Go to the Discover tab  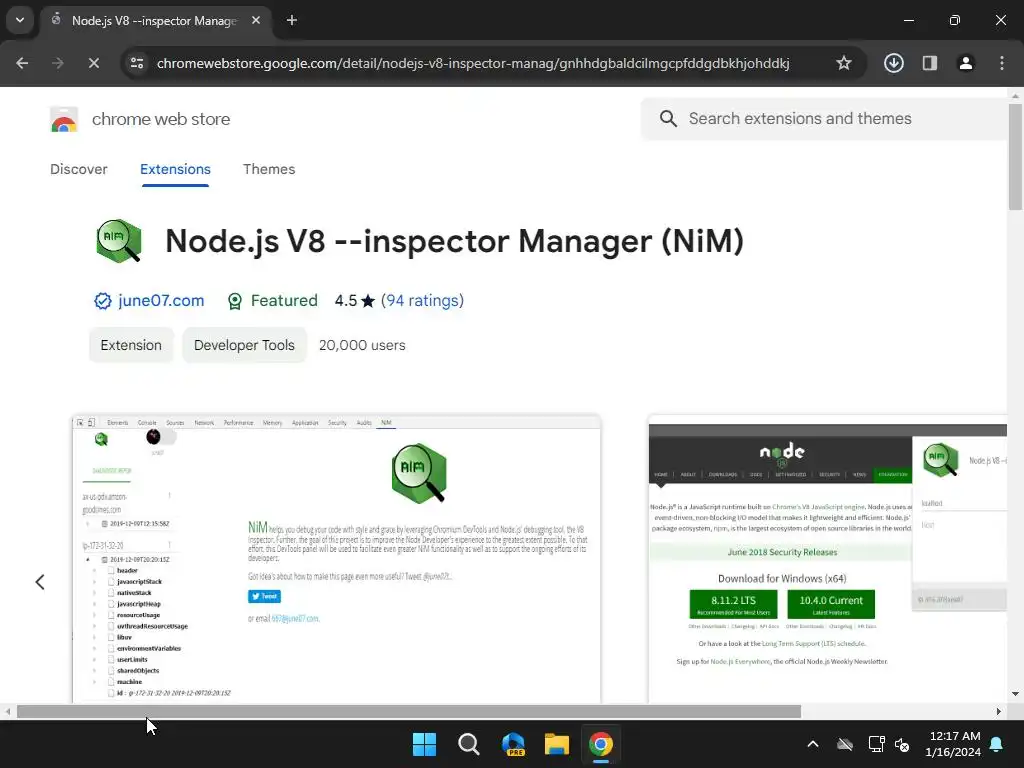tap(79, 169)
